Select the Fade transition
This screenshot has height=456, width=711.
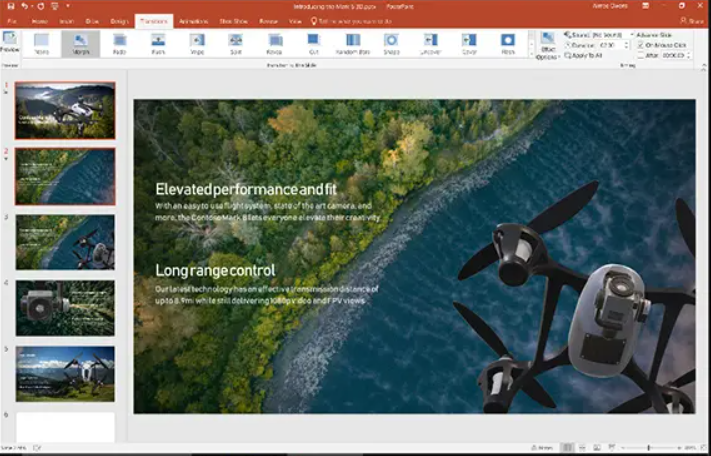coord(120,44)
